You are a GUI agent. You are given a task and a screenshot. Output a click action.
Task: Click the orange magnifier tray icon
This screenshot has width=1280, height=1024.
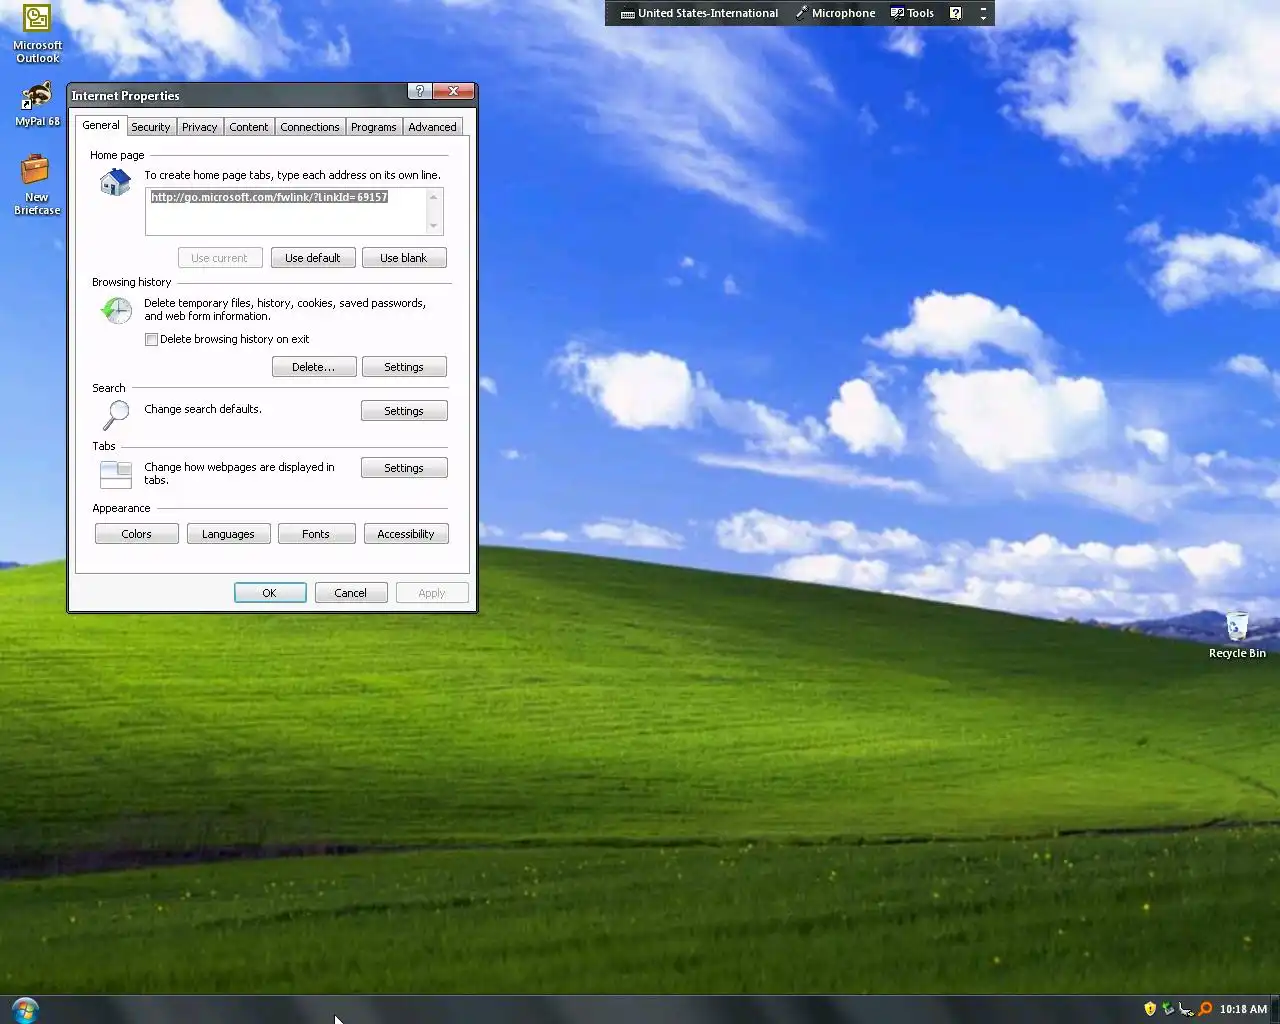pos(1205,1009)
